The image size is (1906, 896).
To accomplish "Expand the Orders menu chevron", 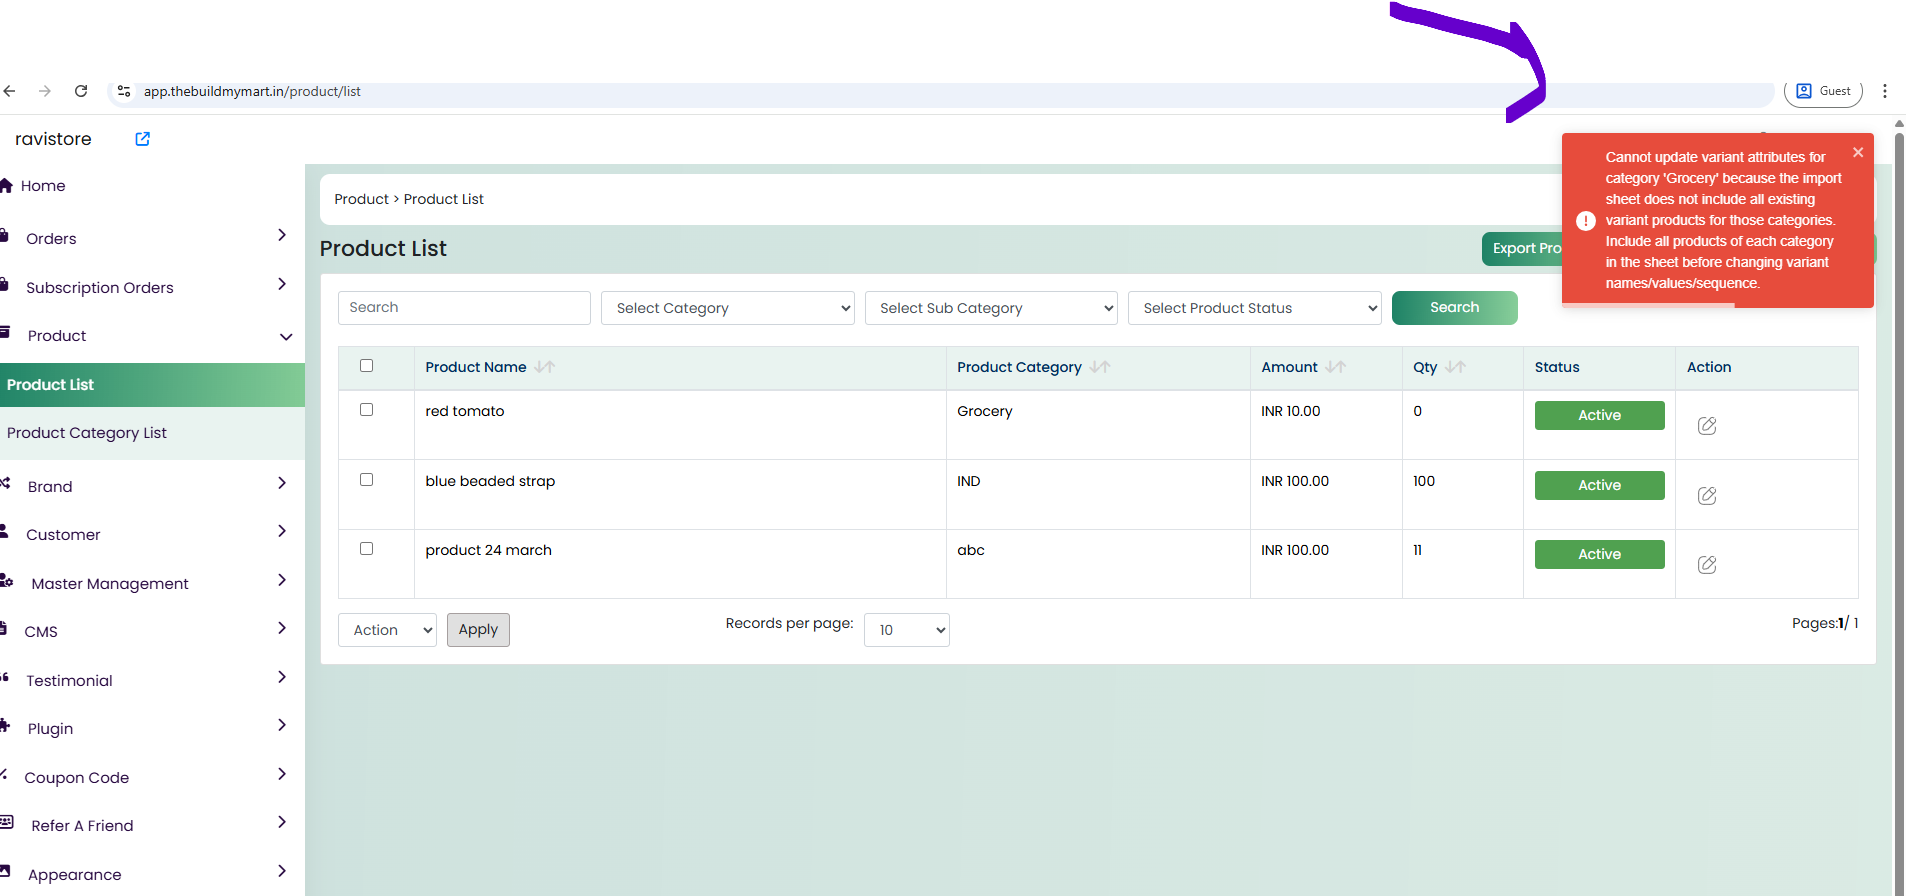I will [282, 235].
